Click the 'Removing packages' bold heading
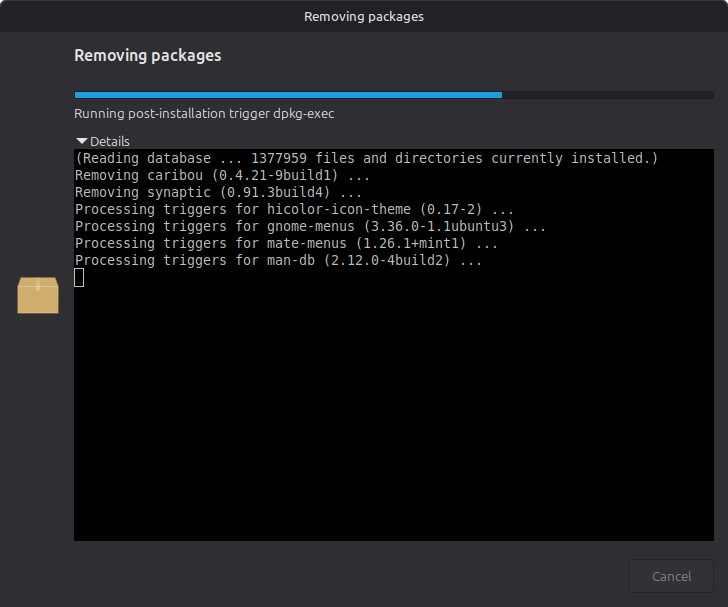Viewport: 728px width, 607px height. tap(148, 55)
